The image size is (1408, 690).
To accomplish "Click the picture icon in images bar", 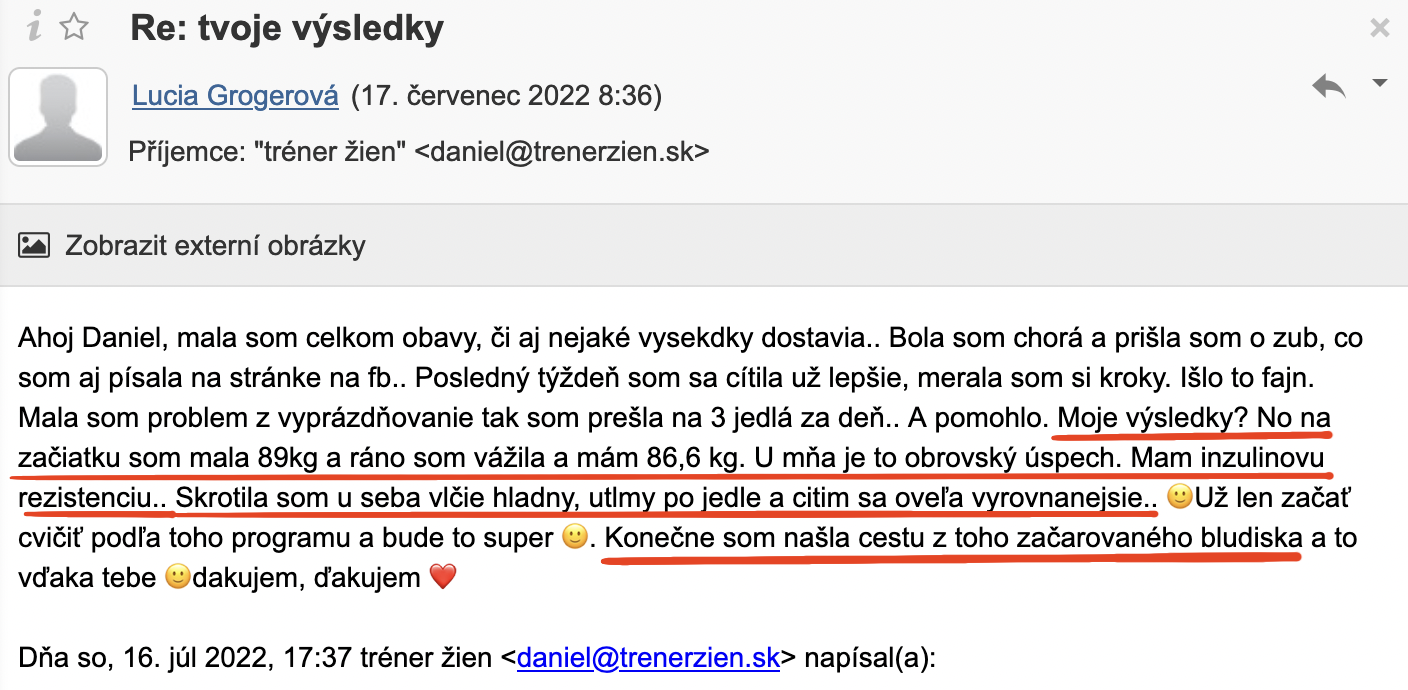I will 34,244.
